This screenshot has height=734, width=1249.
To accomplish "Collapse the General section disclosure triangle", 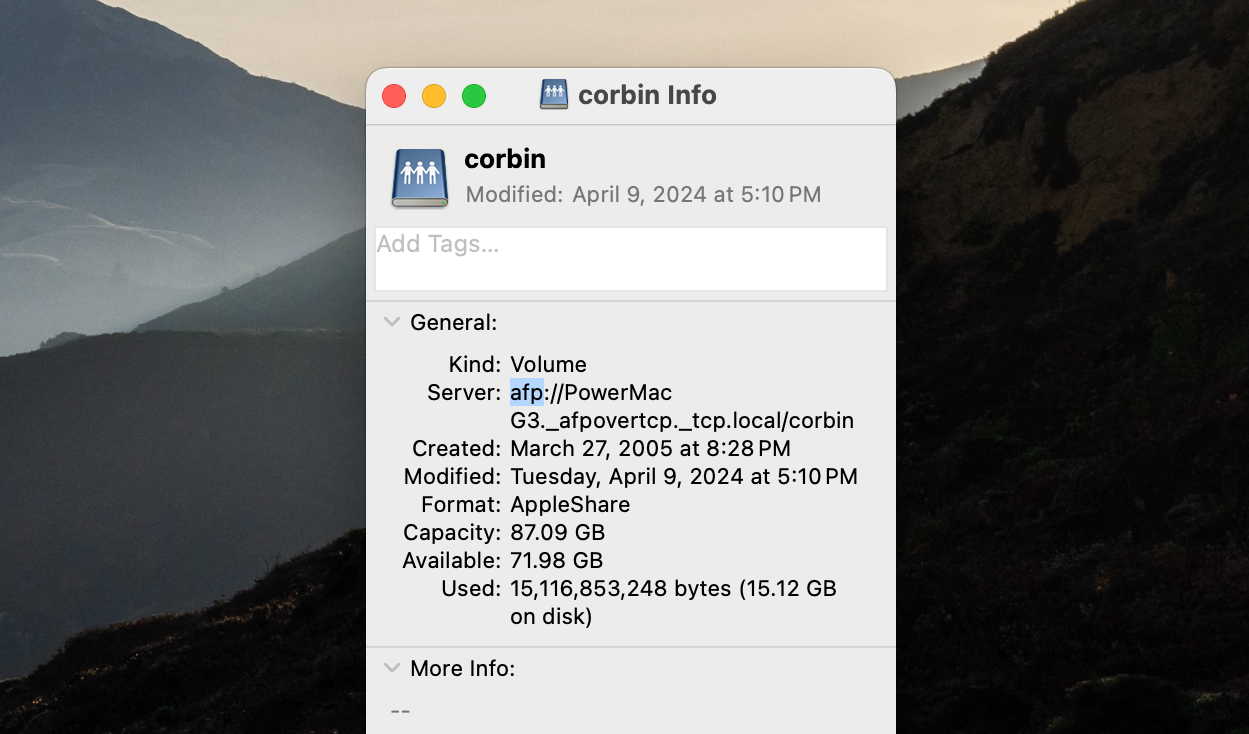I will [390, 322].
